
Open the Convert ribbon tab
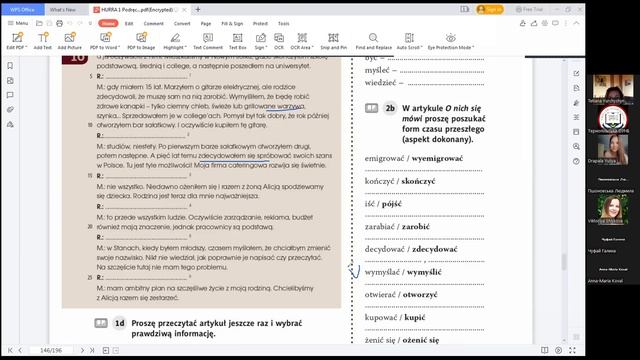pyautogui.click(x=182, y=23)
